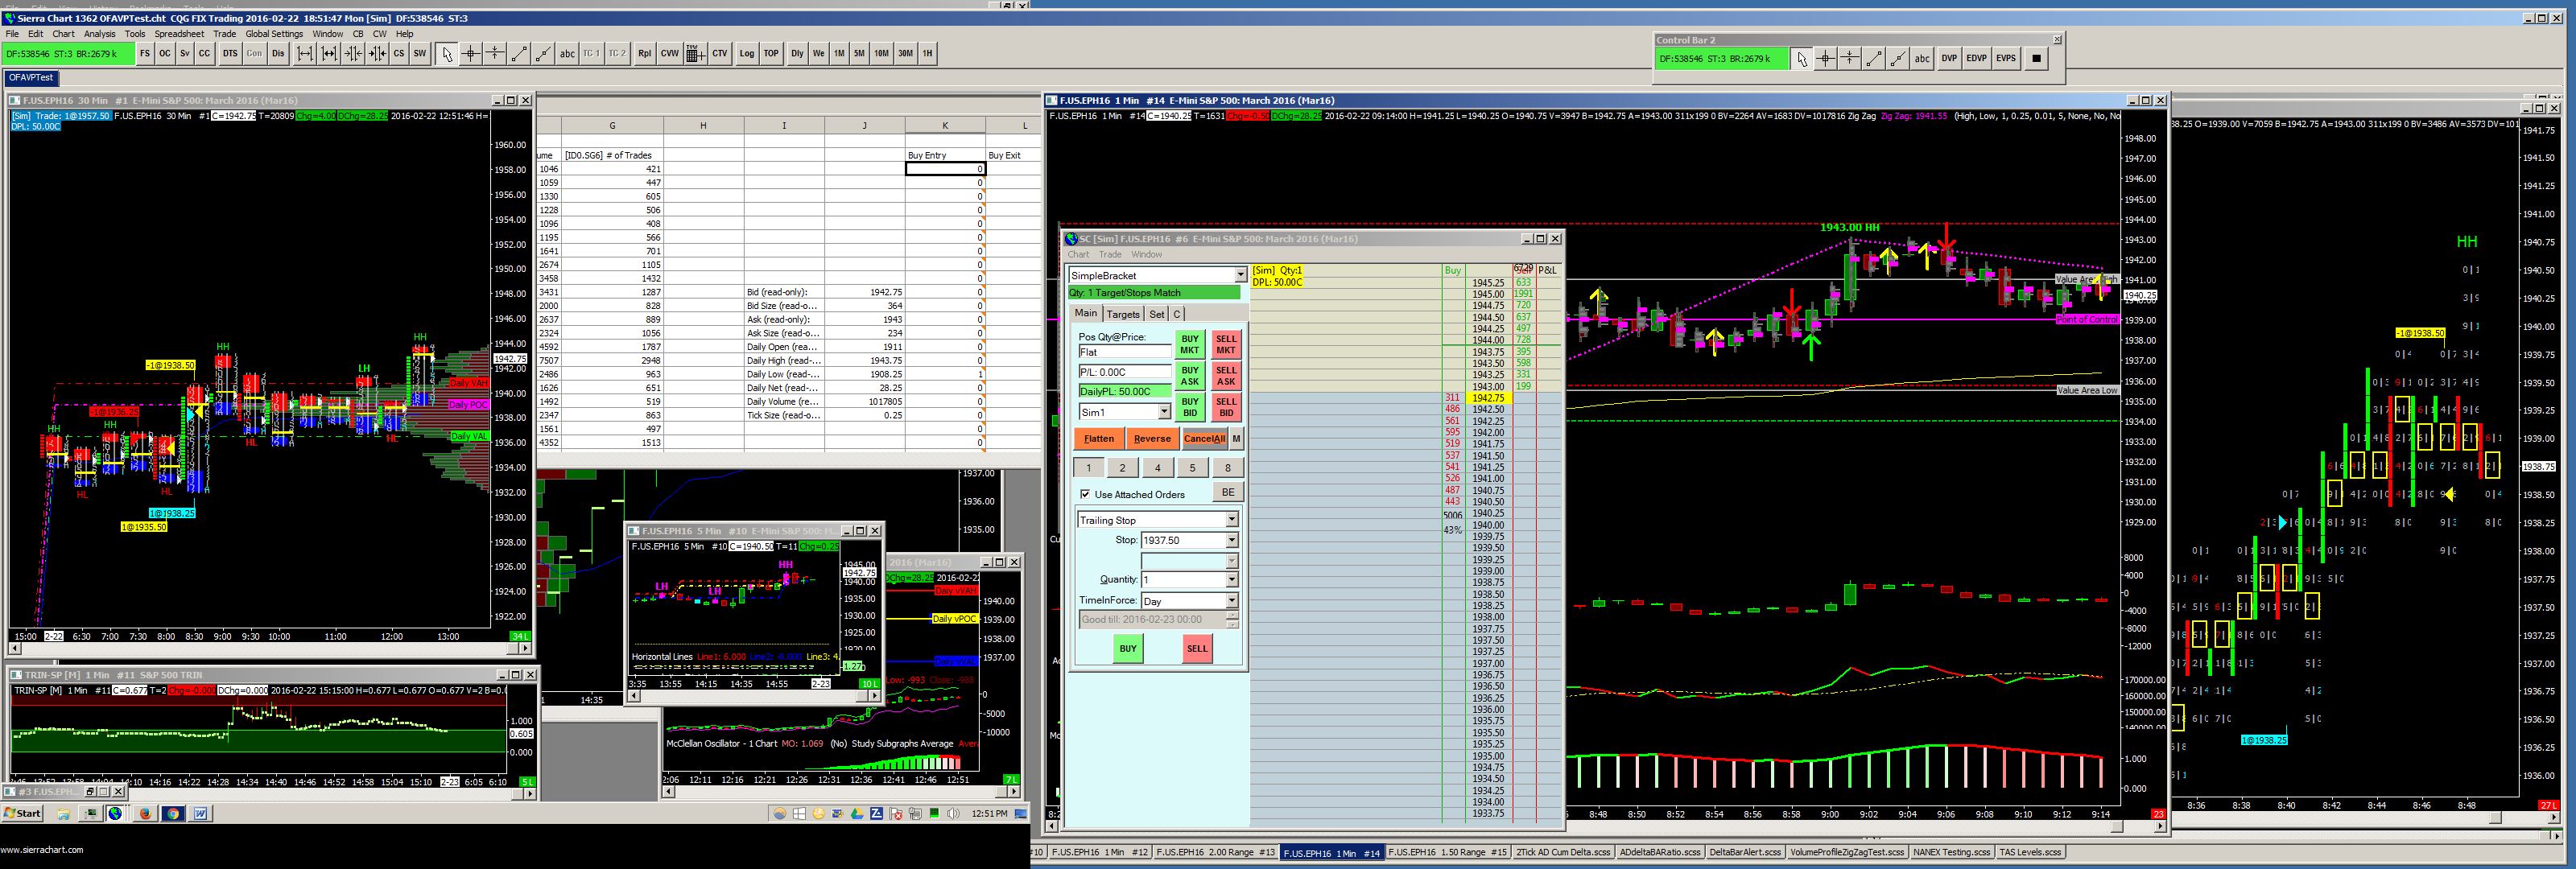This screenshot has height=869, width=2576.
Task: Open the Quantity dropdown showing 1
Action: click(x=1232, y=579)
